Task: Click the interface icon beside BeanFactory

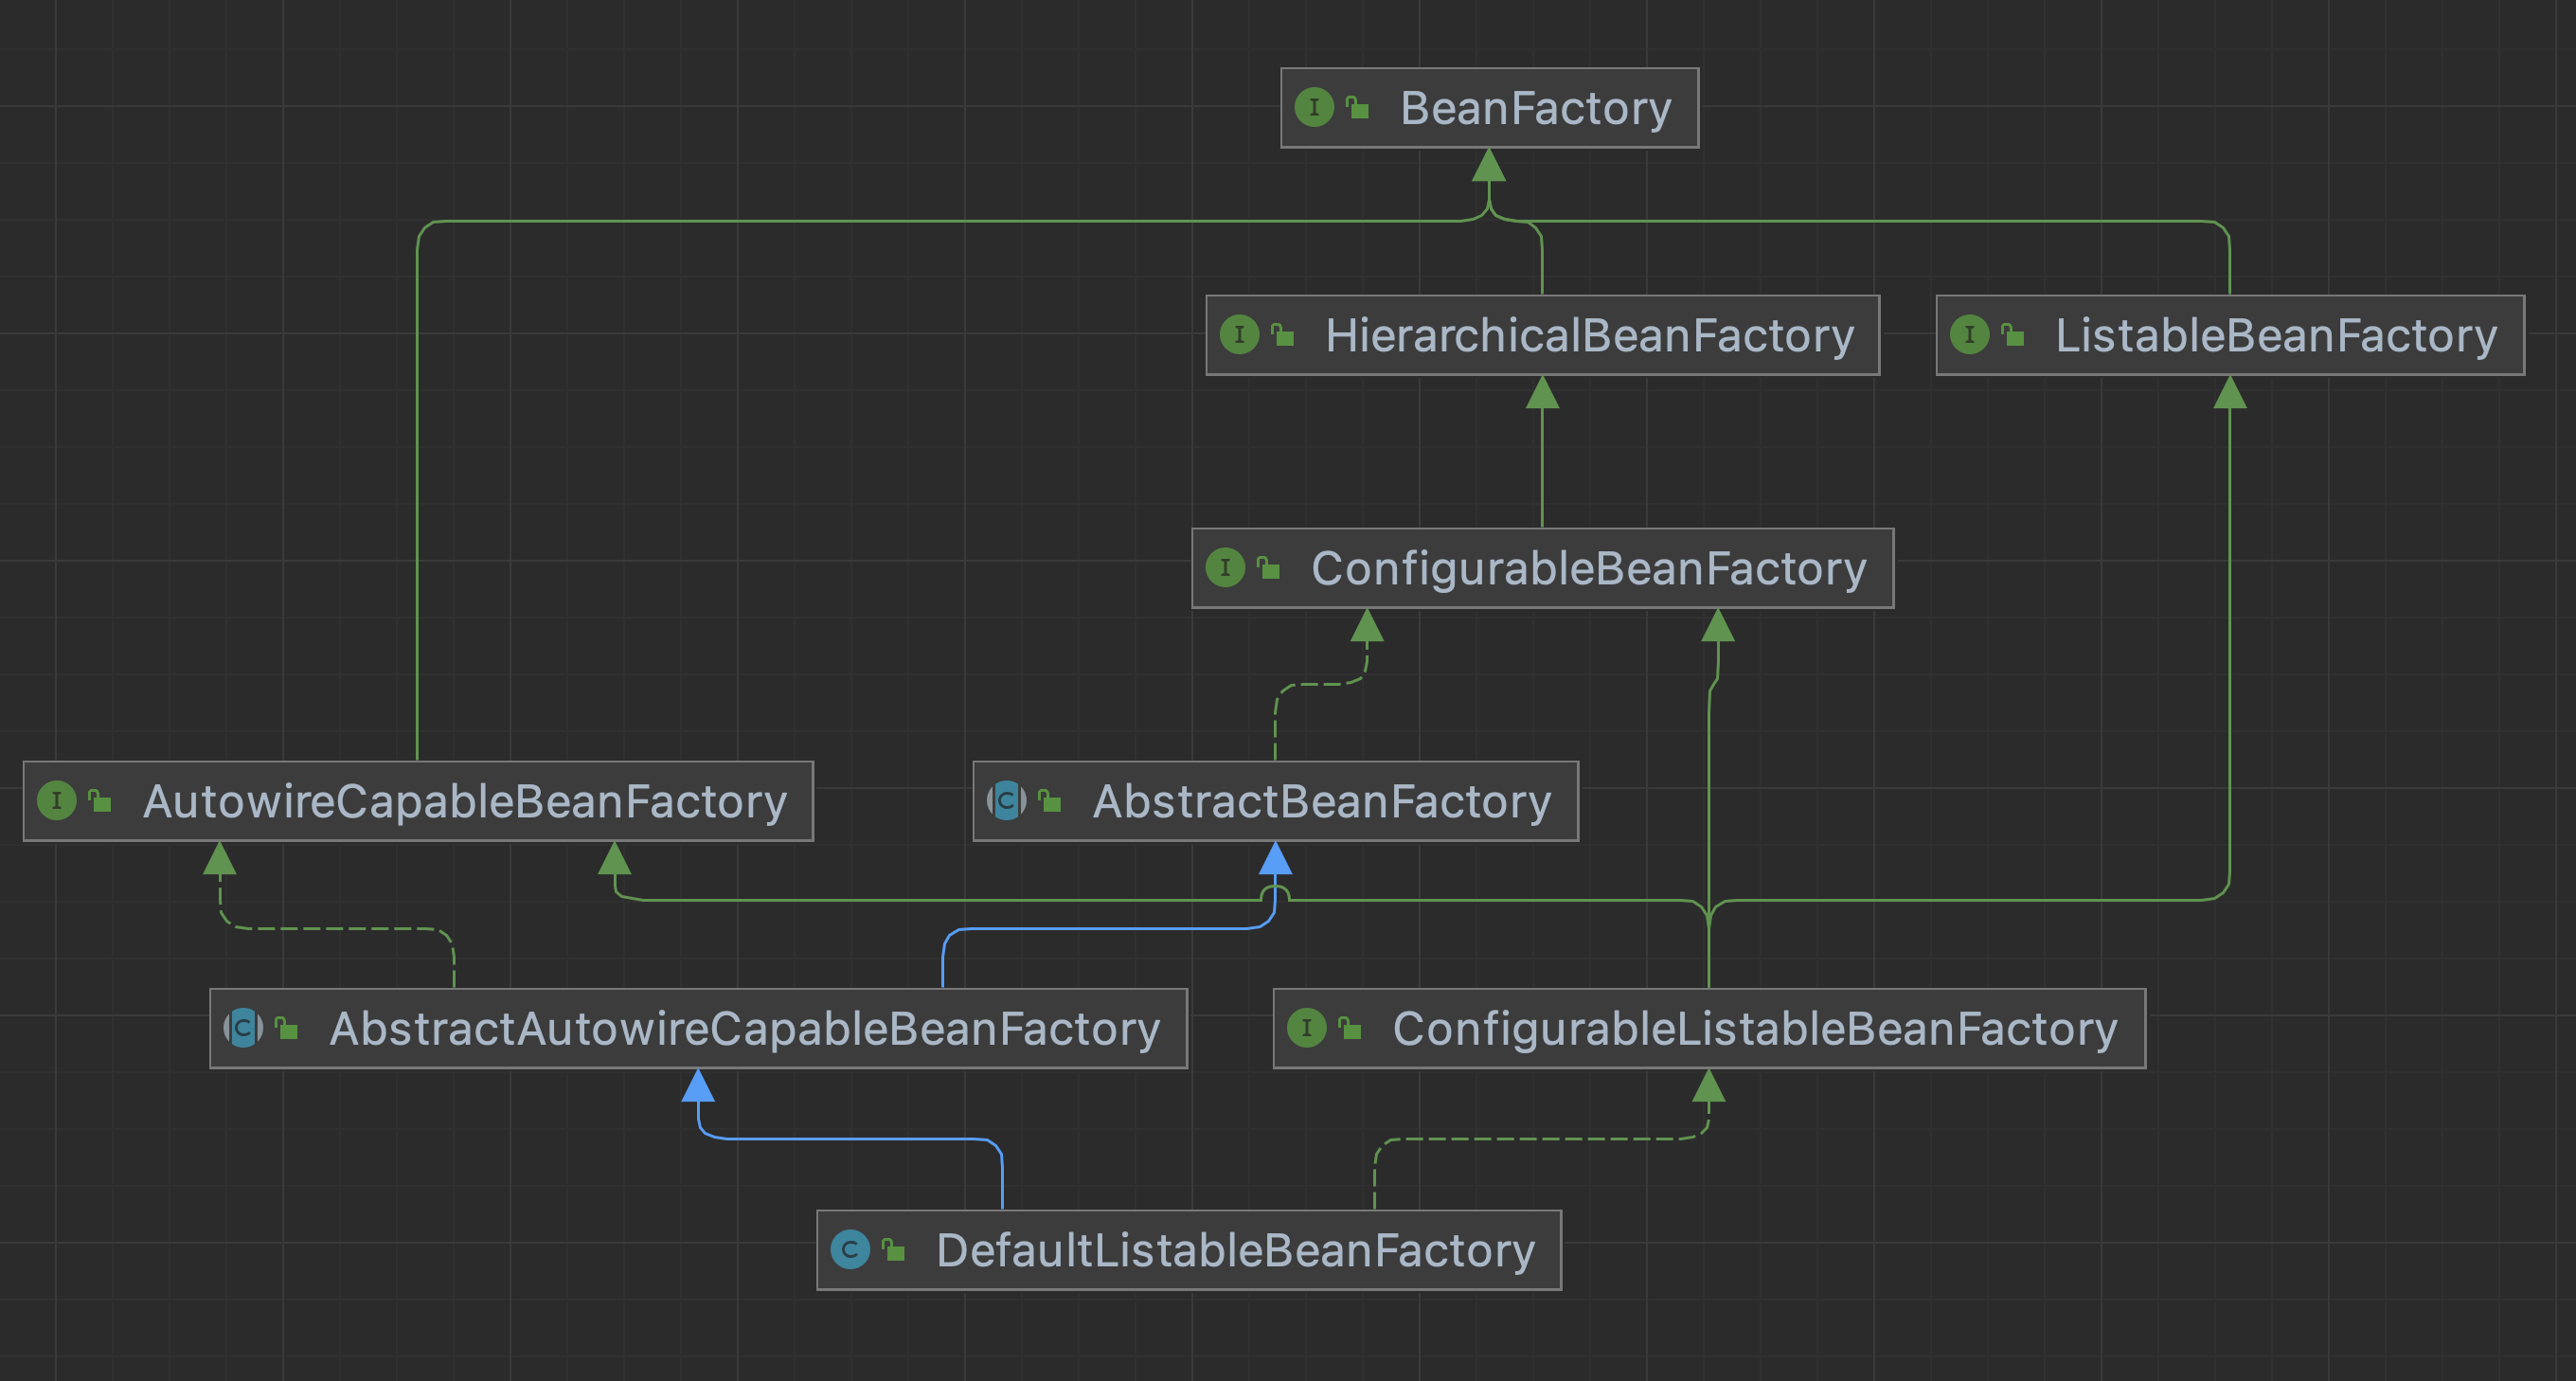Action: click(x=1313, y=107)
